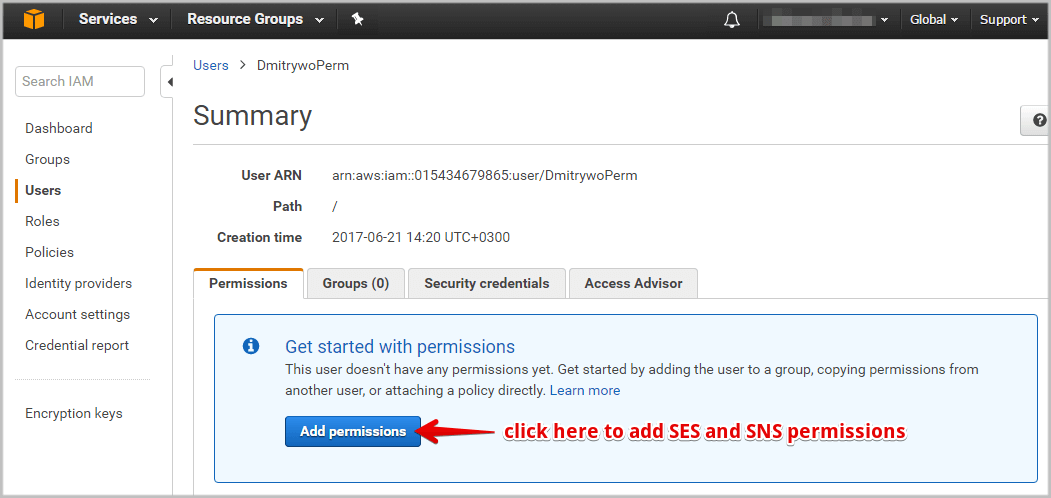Select Users in the sidebar
Viewport: 1051px width, 498px height.
[43, 190]
